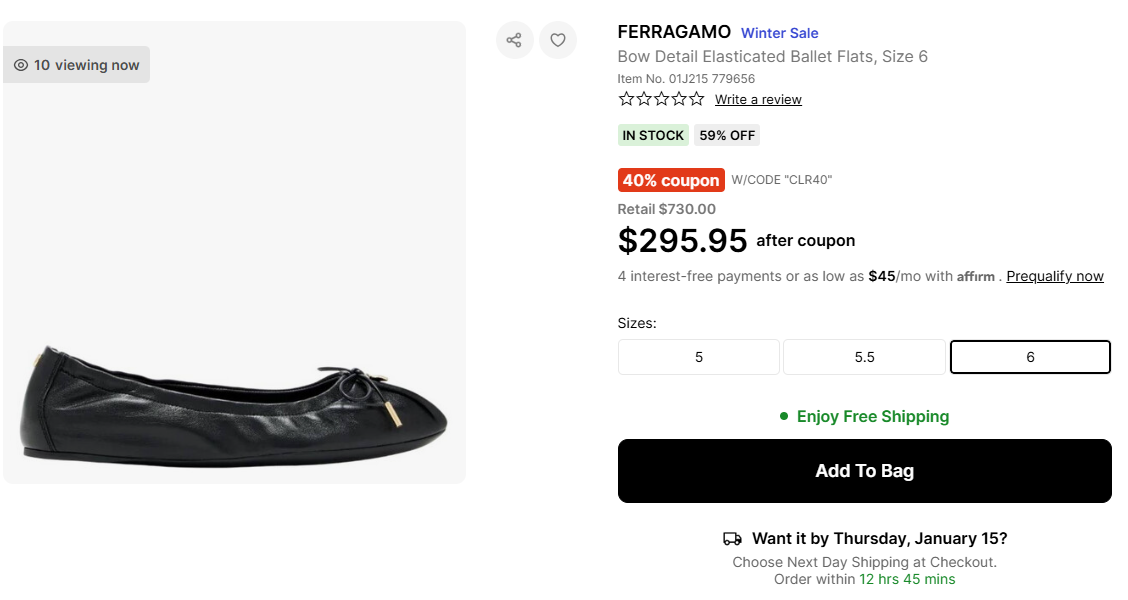Viewport: 1128px width, 600px height.
Task: Click the delivery truck icon
Action: point(732,539)
